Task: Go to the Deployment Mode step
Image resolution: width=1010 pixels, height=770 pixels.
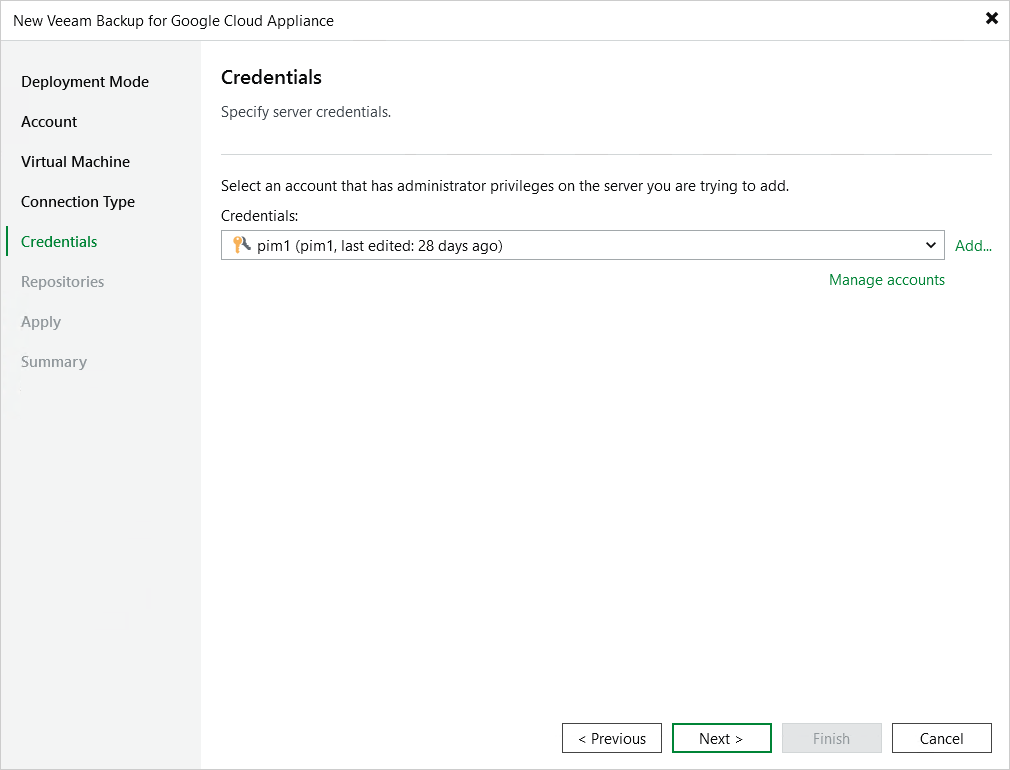Action: (85, 82)
